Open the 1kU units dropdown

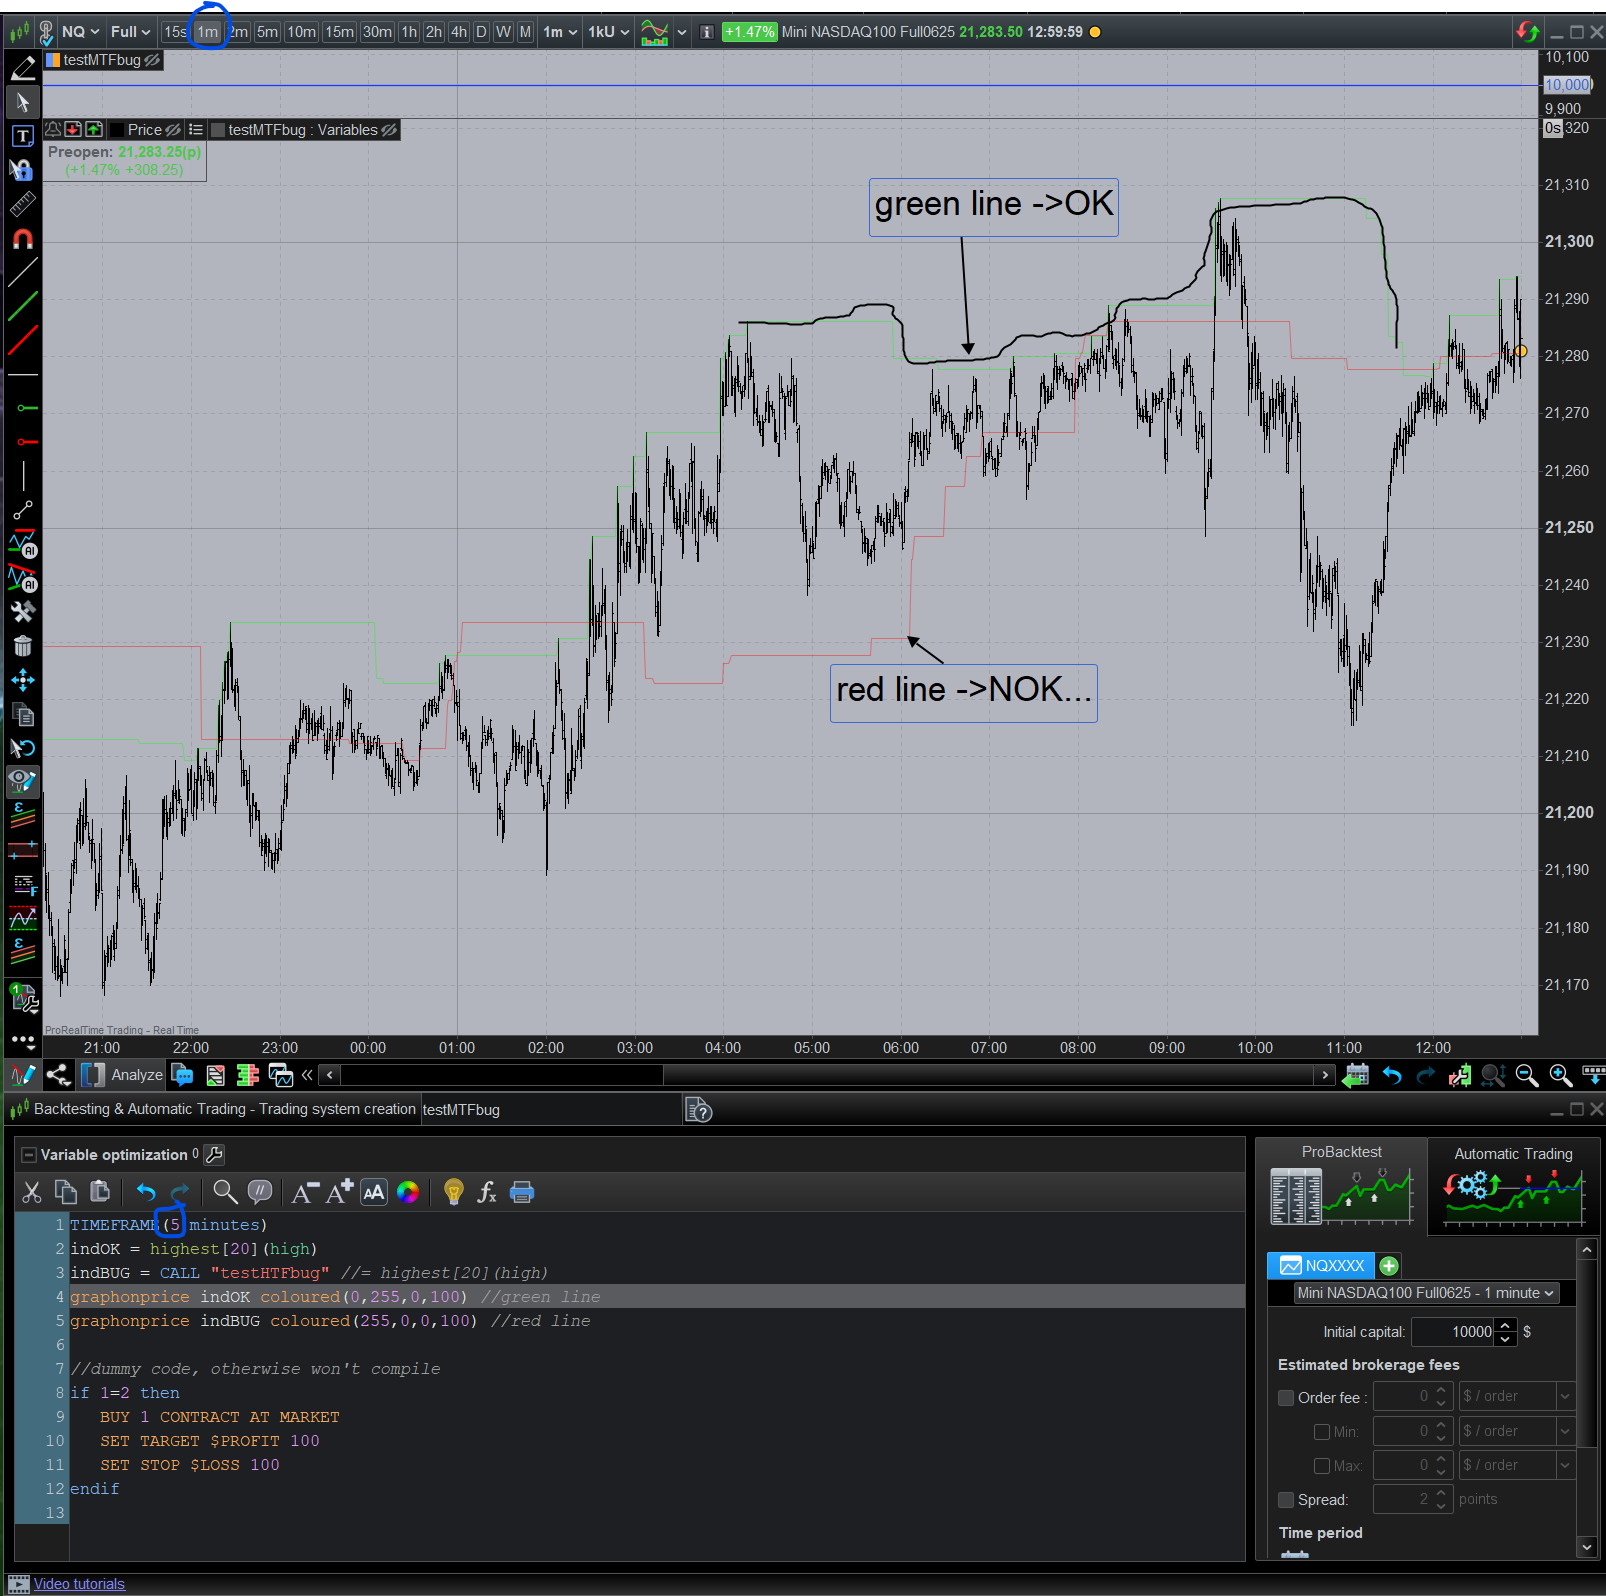[x=608, y=32]
